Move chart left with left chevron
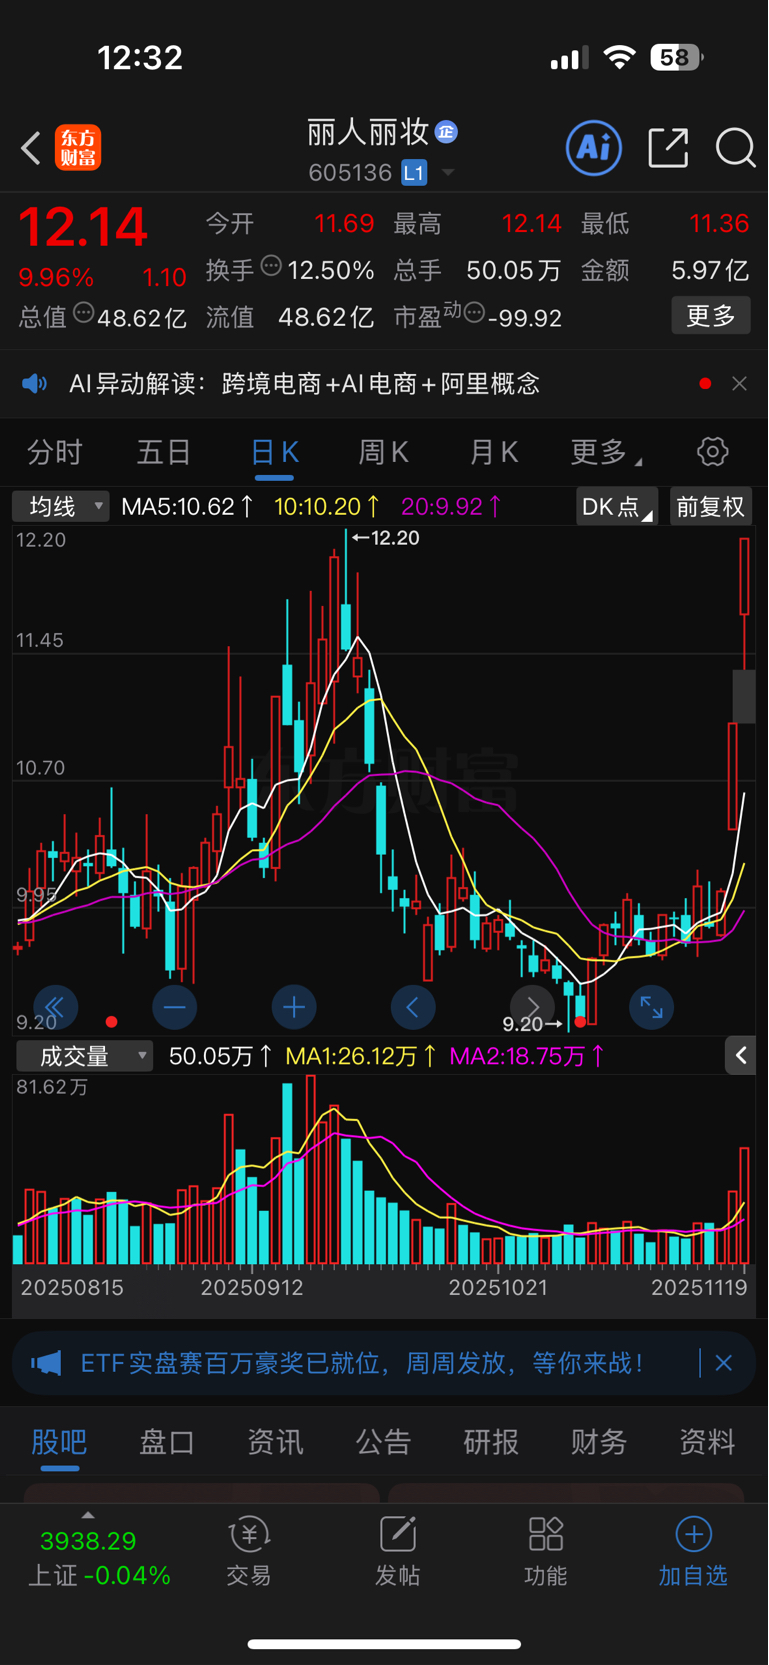 coord(413,1007)
